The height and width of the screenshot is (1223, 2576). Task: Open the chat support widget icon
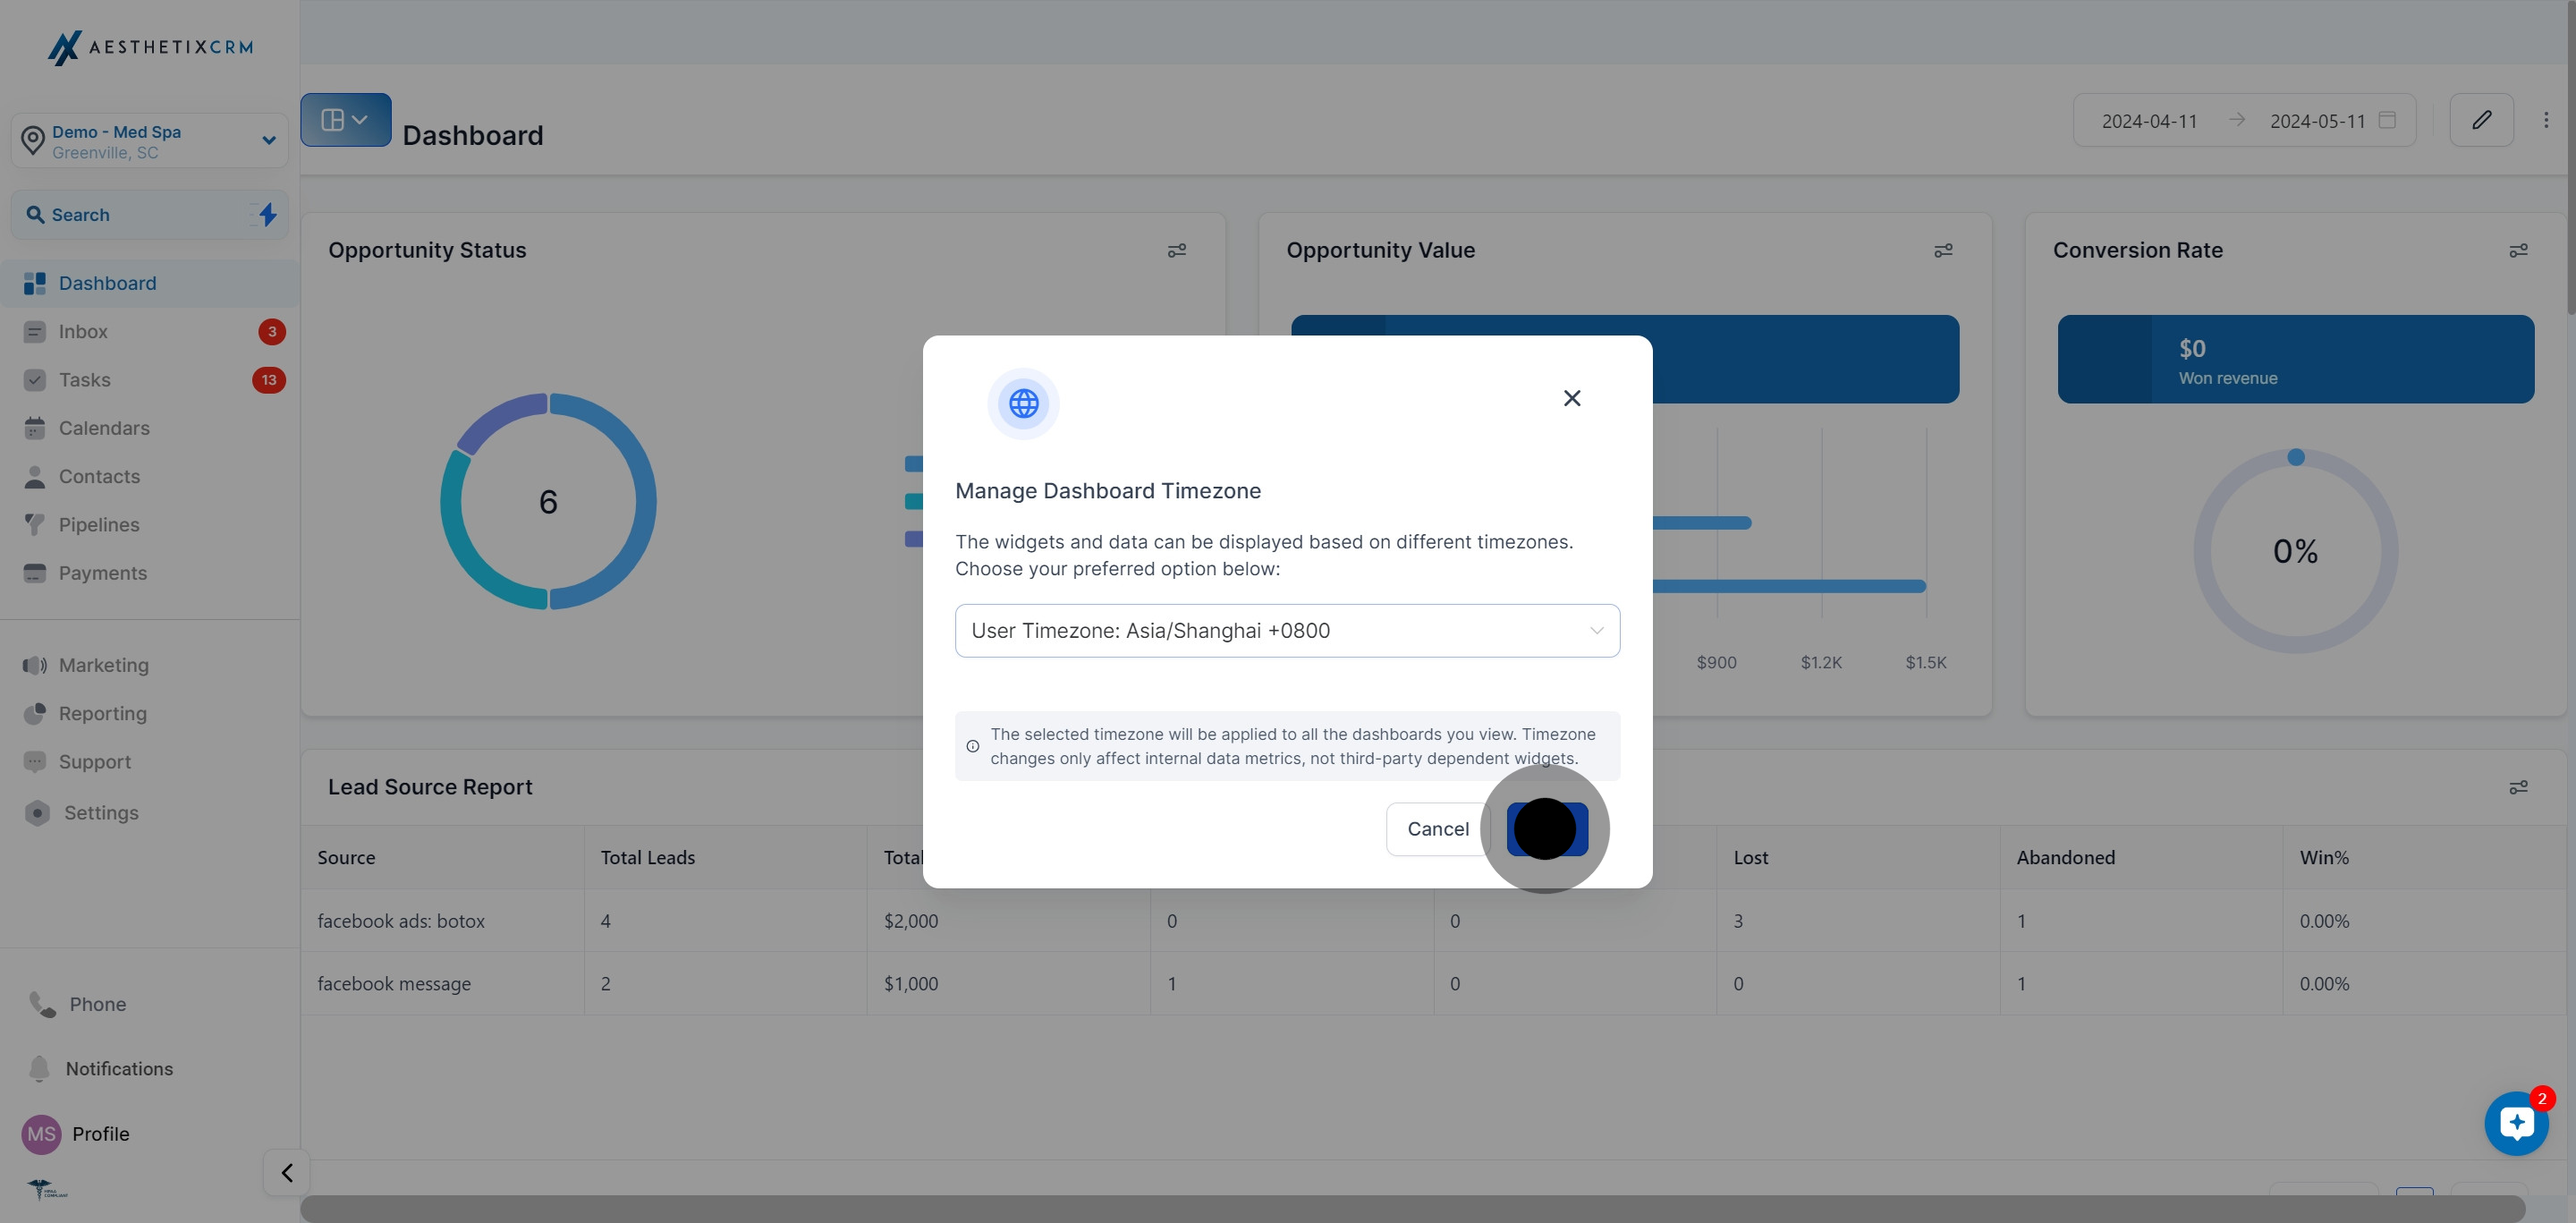(x=2515, y=1123)
